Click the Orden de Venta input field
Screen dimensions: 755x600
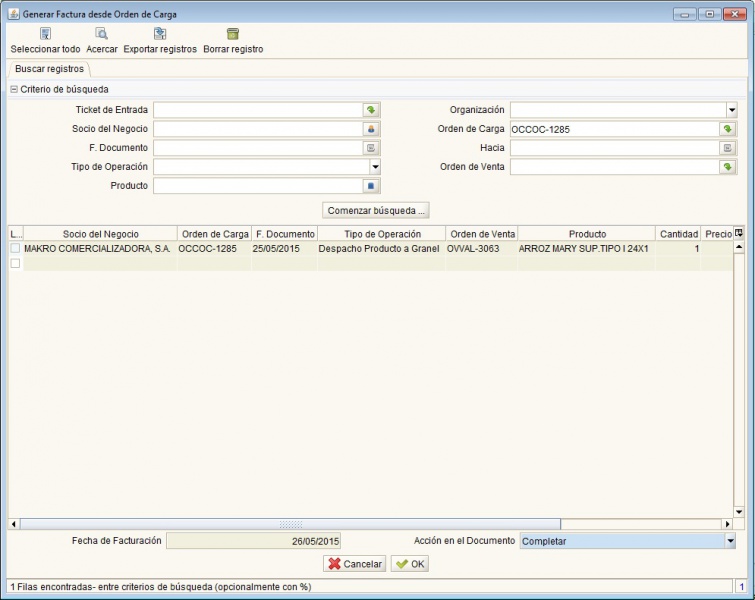[x=615, y=167]
